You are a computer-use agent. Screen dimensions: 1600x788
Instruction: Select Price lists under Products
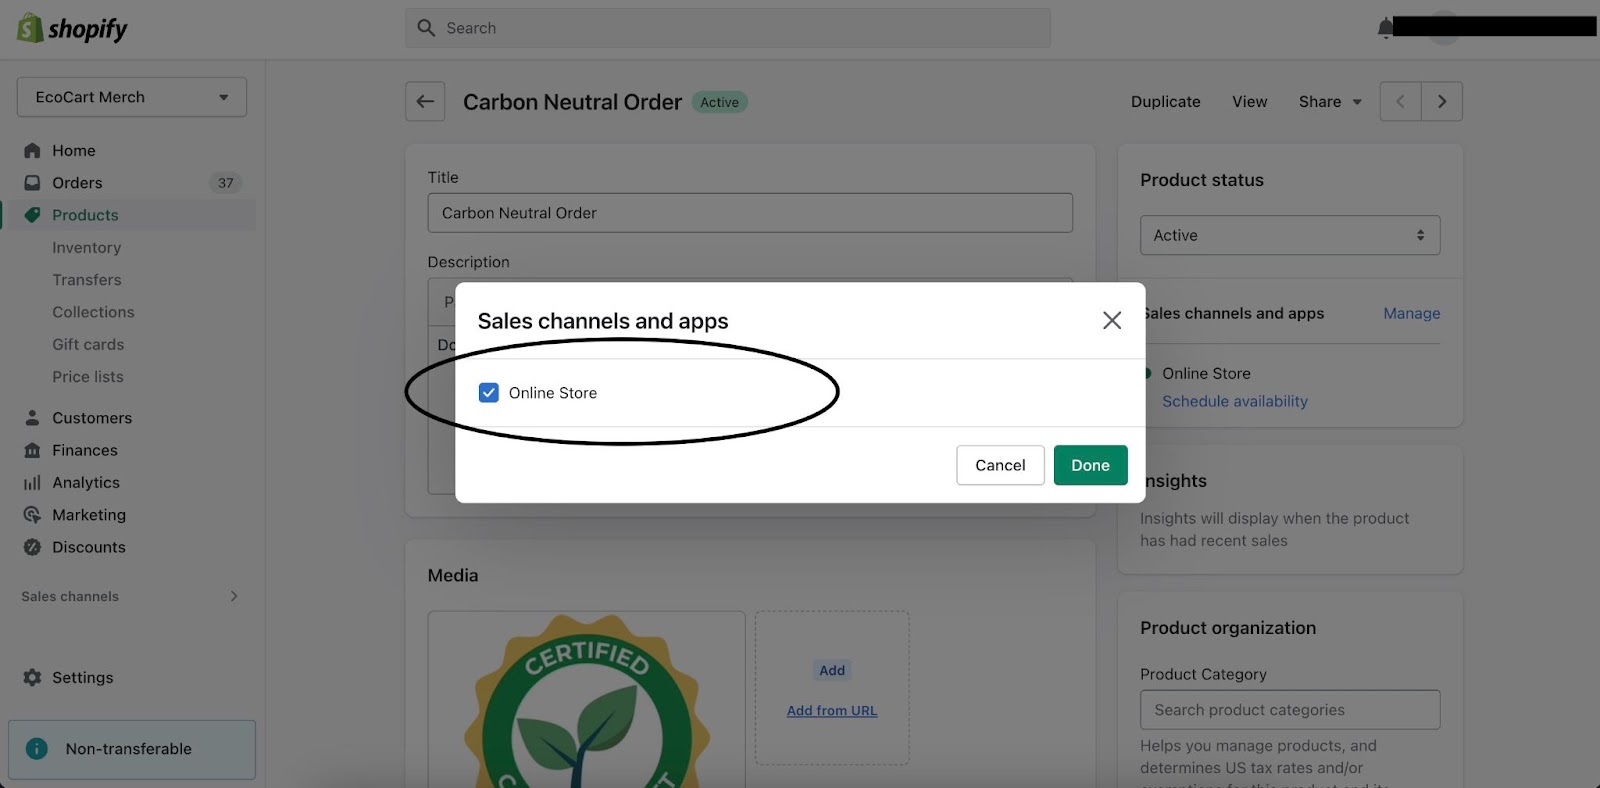coord(88,377)
